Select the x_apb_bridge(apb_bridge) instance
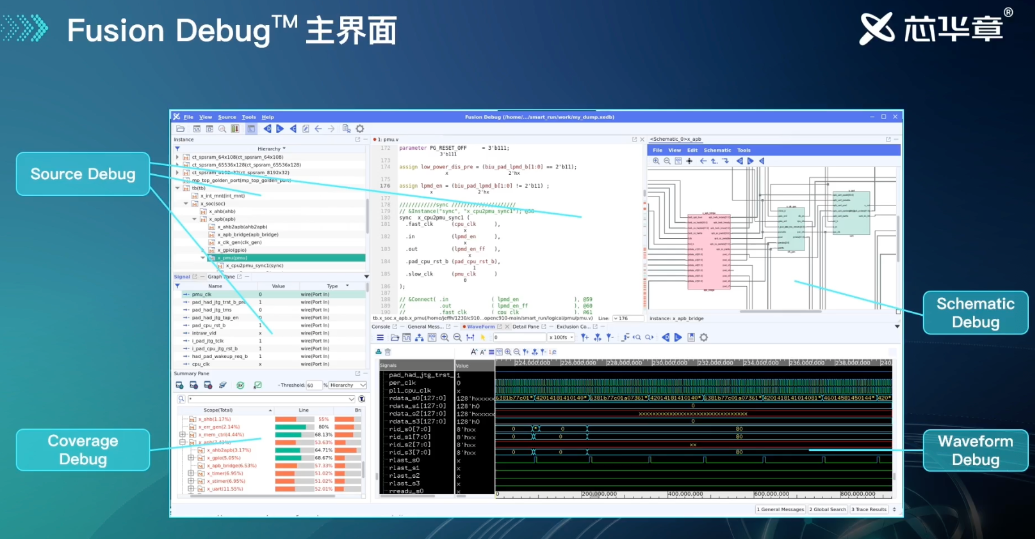This screenshot has width=1035, height=539. (x=248, y=234)
